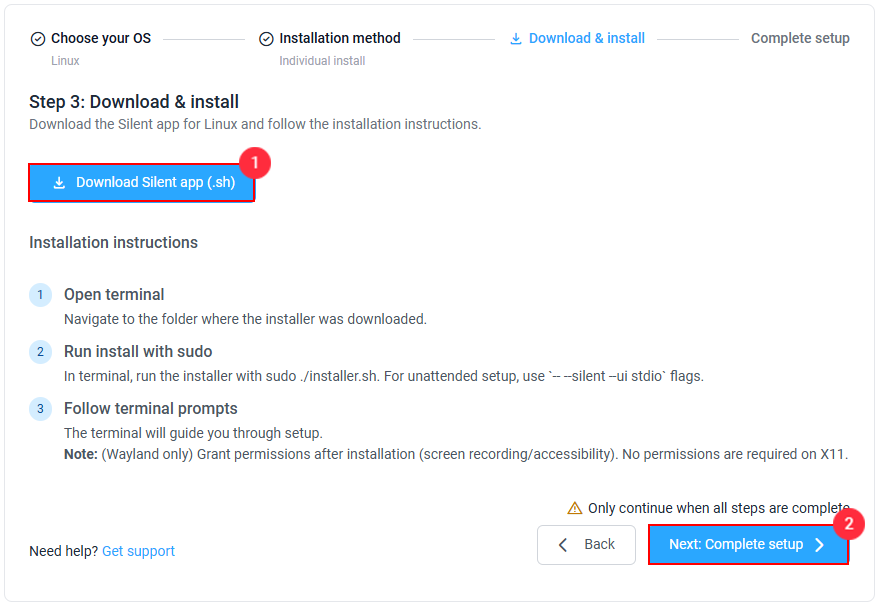Jump to Complete setup step
Viewport: 877px width, 605px height.
[x=800, y=38]
